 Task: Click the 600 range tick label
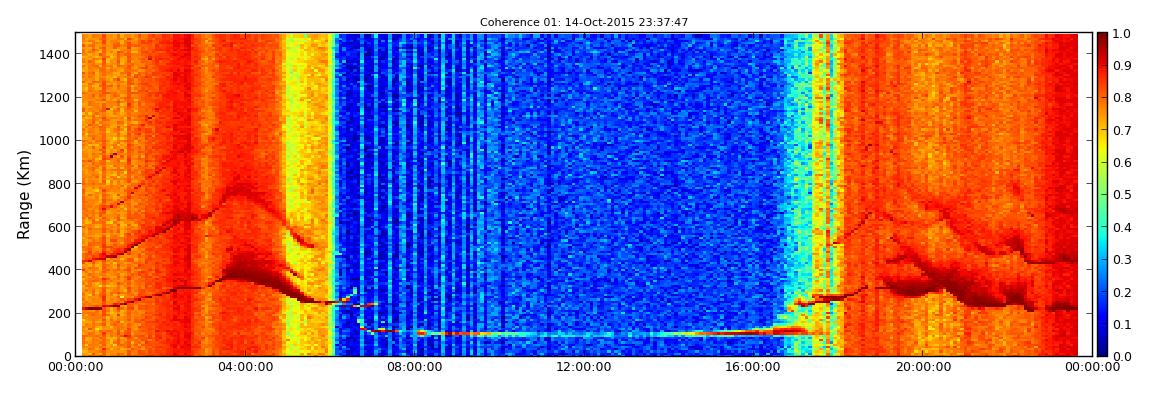pos(58,227)
